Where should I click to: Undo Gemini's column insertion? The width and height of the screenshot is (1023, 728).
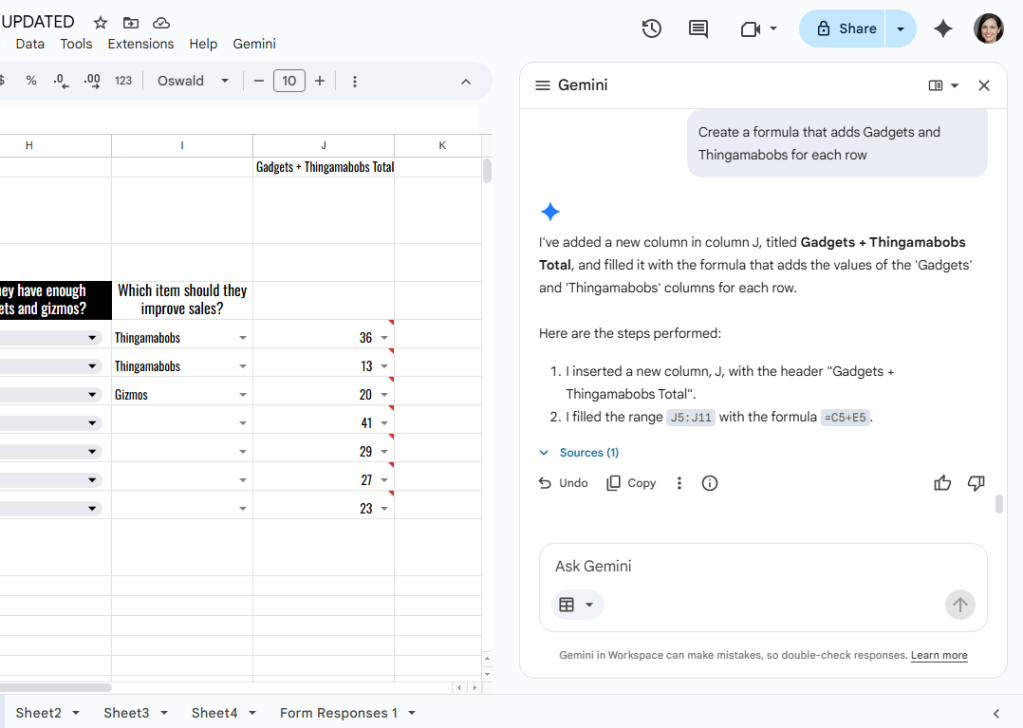click(563, 483)
